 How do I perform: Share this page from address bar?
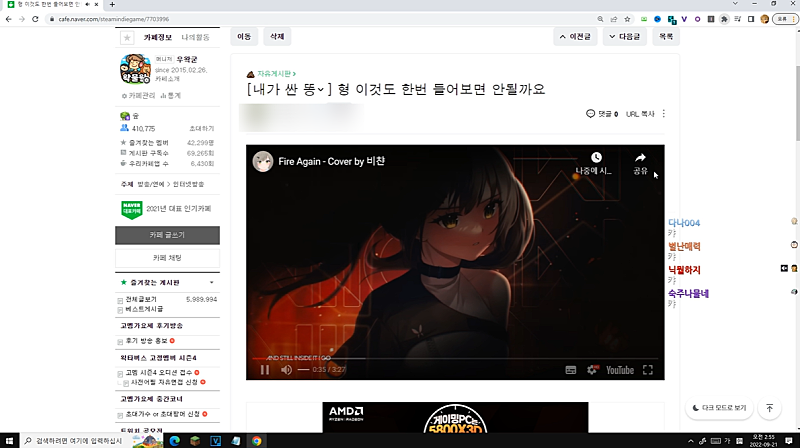click(614, 19)
